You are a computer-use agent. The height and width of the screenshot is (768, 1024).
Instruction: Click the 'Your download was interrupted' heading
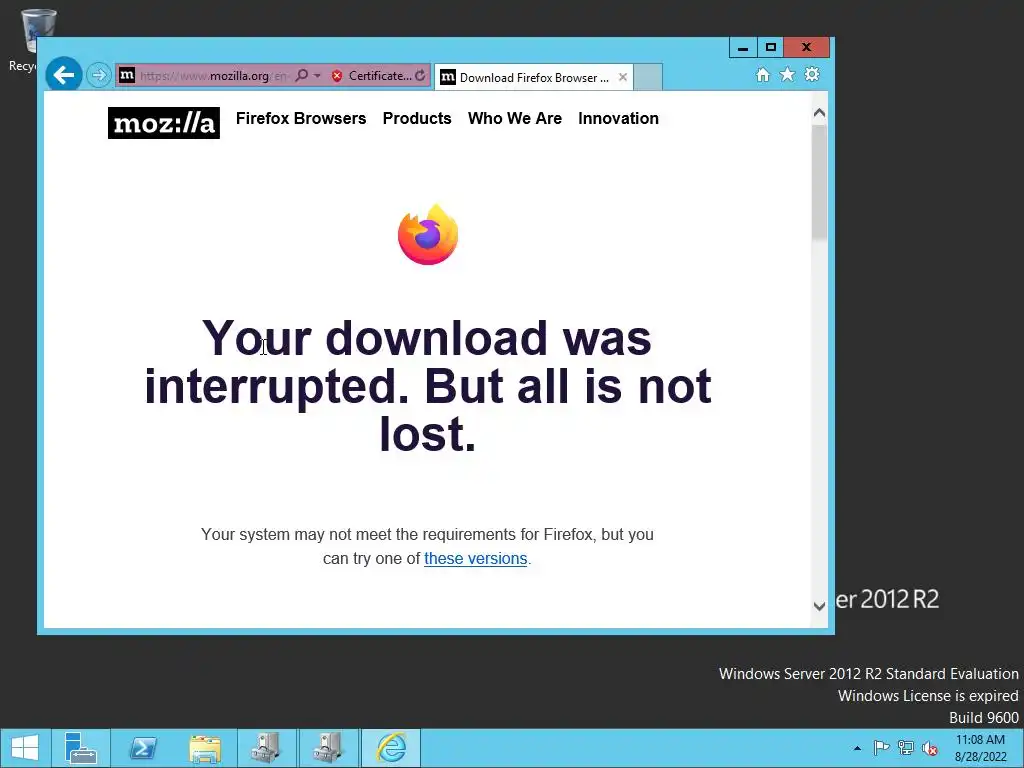tap(428, 386)
